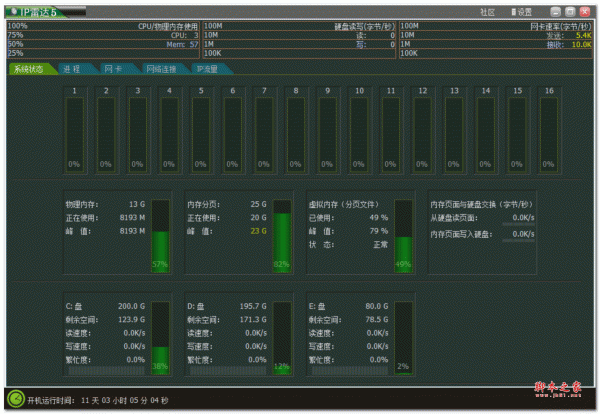
Task: Click the 内存分页 25 G value
Action: point(259,204)
